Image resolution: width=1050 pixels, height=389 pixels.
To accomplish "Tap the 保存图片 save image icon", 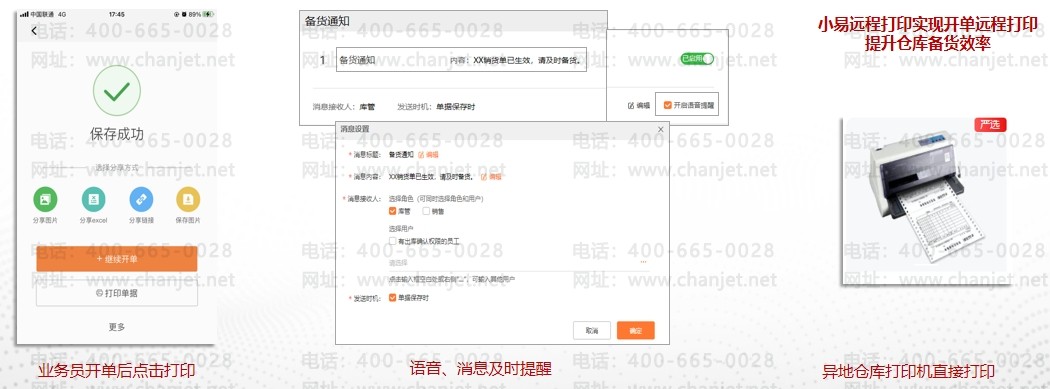I will point(188,199).
